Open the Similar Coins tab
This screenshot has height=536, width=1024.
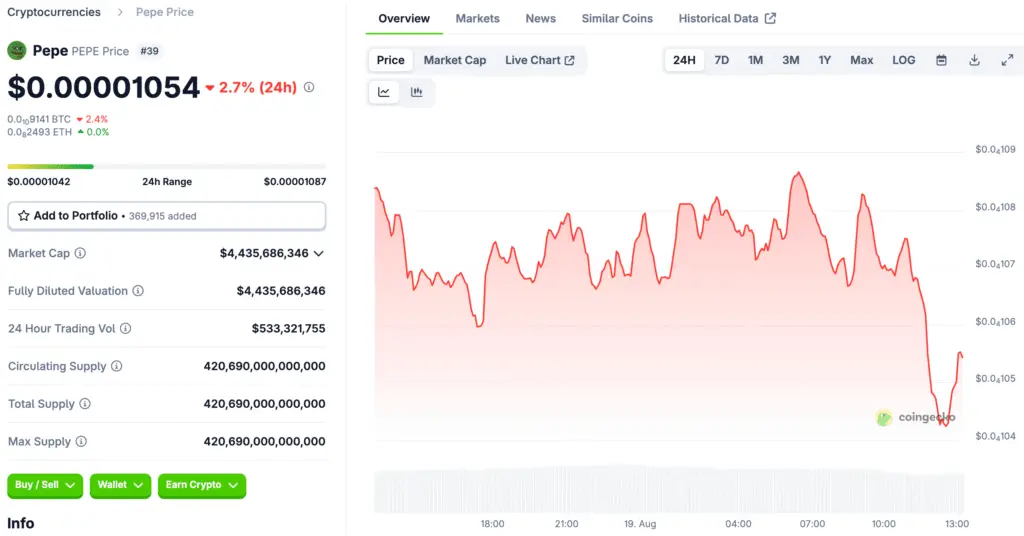(617, 18)
